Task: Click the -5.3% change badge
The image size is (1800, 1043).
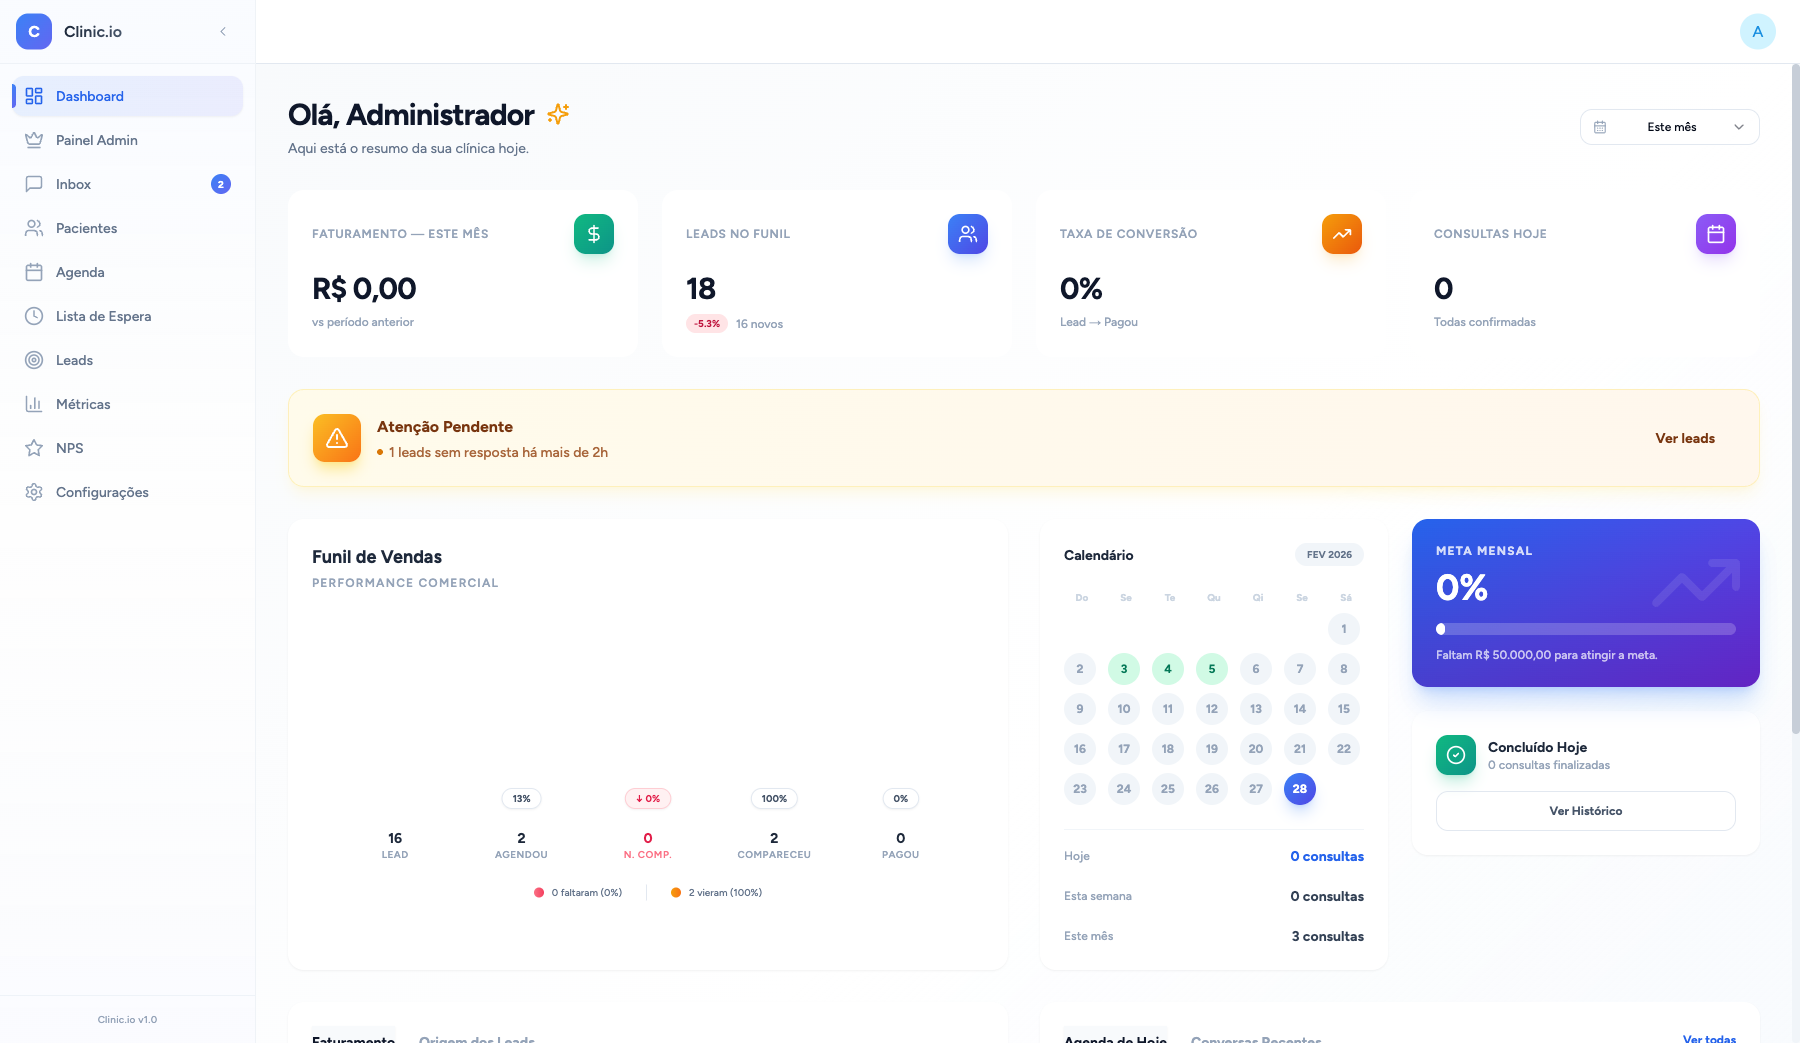Action: pos(707,323)
